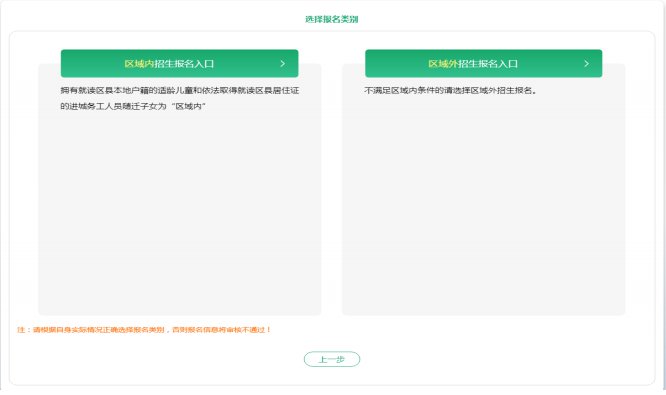Click the white 招生报名入口 text in right button
This screenshot has height=395, width=666.
pos(488,64)
